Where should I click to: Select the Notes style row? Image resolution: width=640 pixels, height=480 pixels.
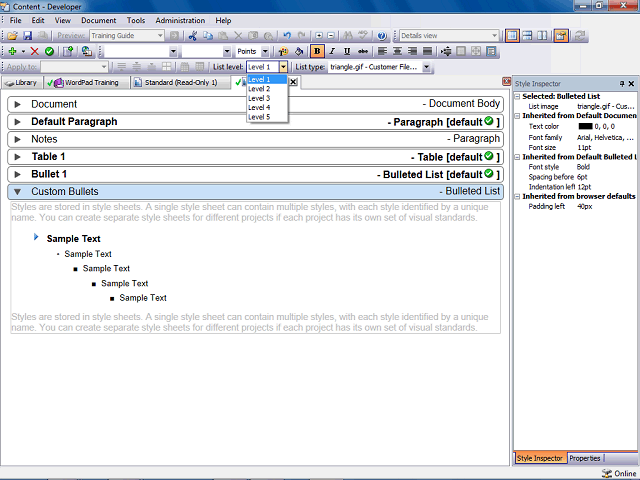click(x=256, y=140)
